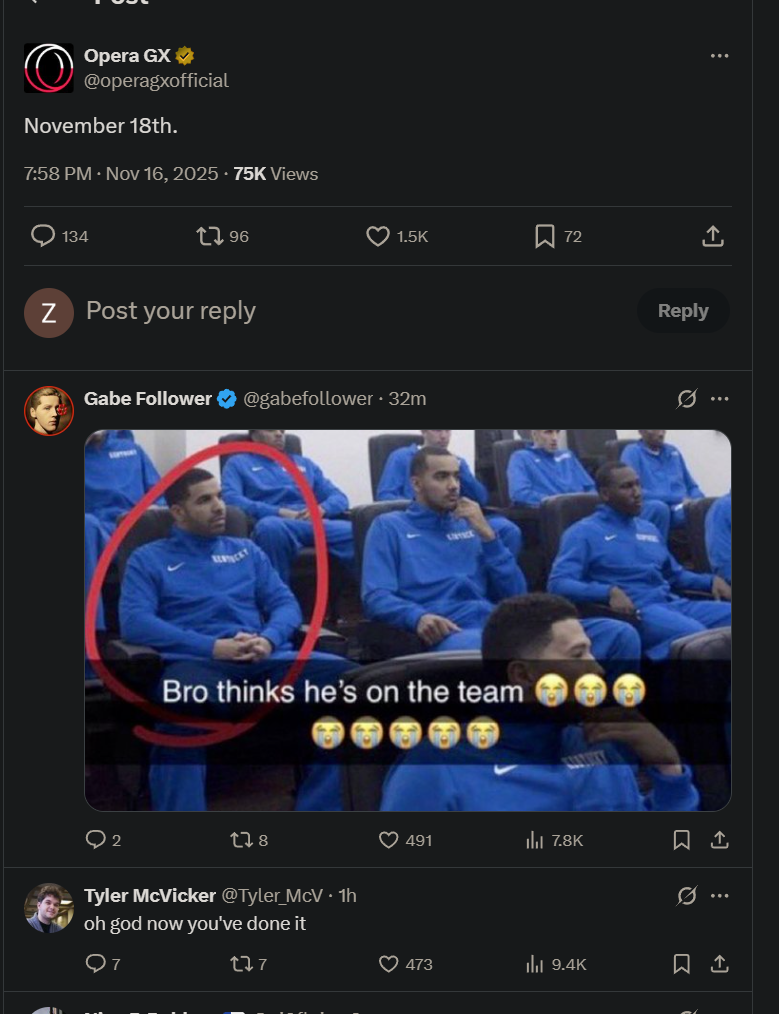The image size is (779, 1014).
Task: Open more menu on Gabe Follower's reply
Action: coord(719,399)
